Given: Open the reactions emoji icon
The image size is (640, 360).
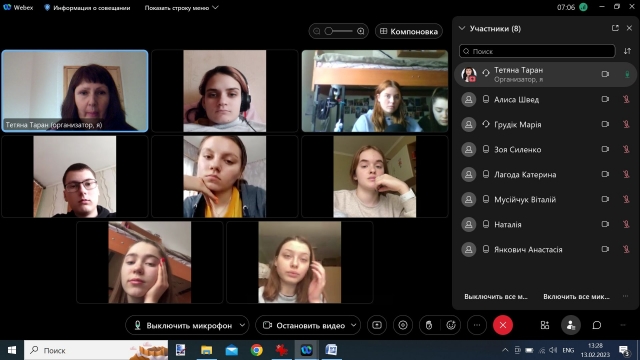Looking at the screenshot, I should [x=451, y=325].
